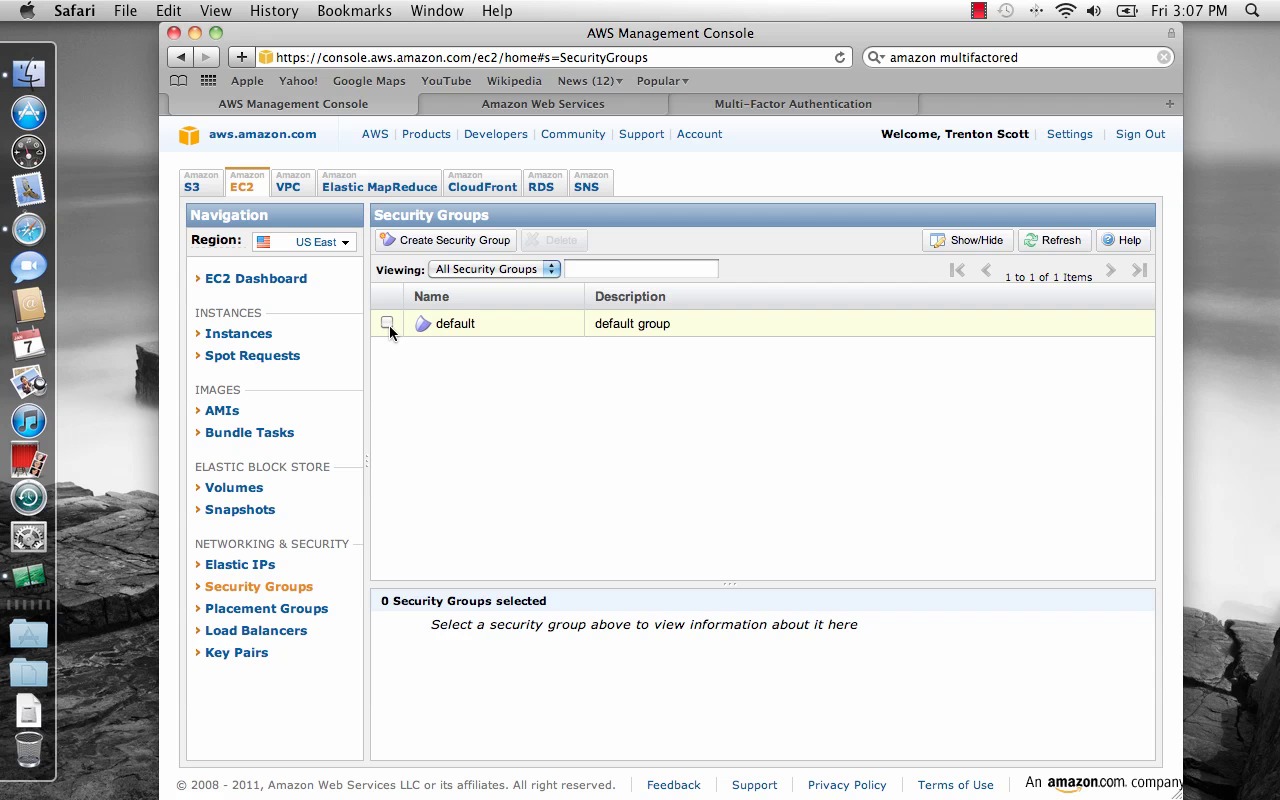
Task: Open the US East region dropdown
Action: [304, 242]
